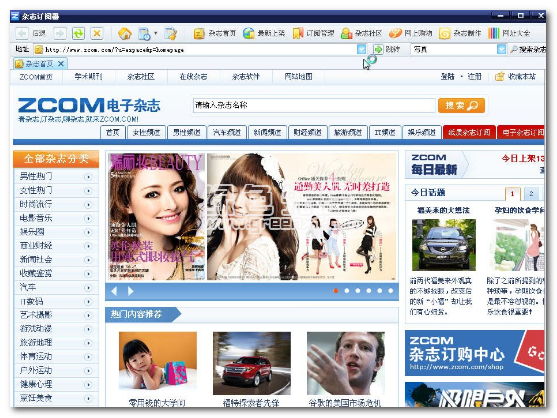This screenshot has width=557, height=418.
Task: Open the 财经频道 channel tab
Action: click(307, 132)
